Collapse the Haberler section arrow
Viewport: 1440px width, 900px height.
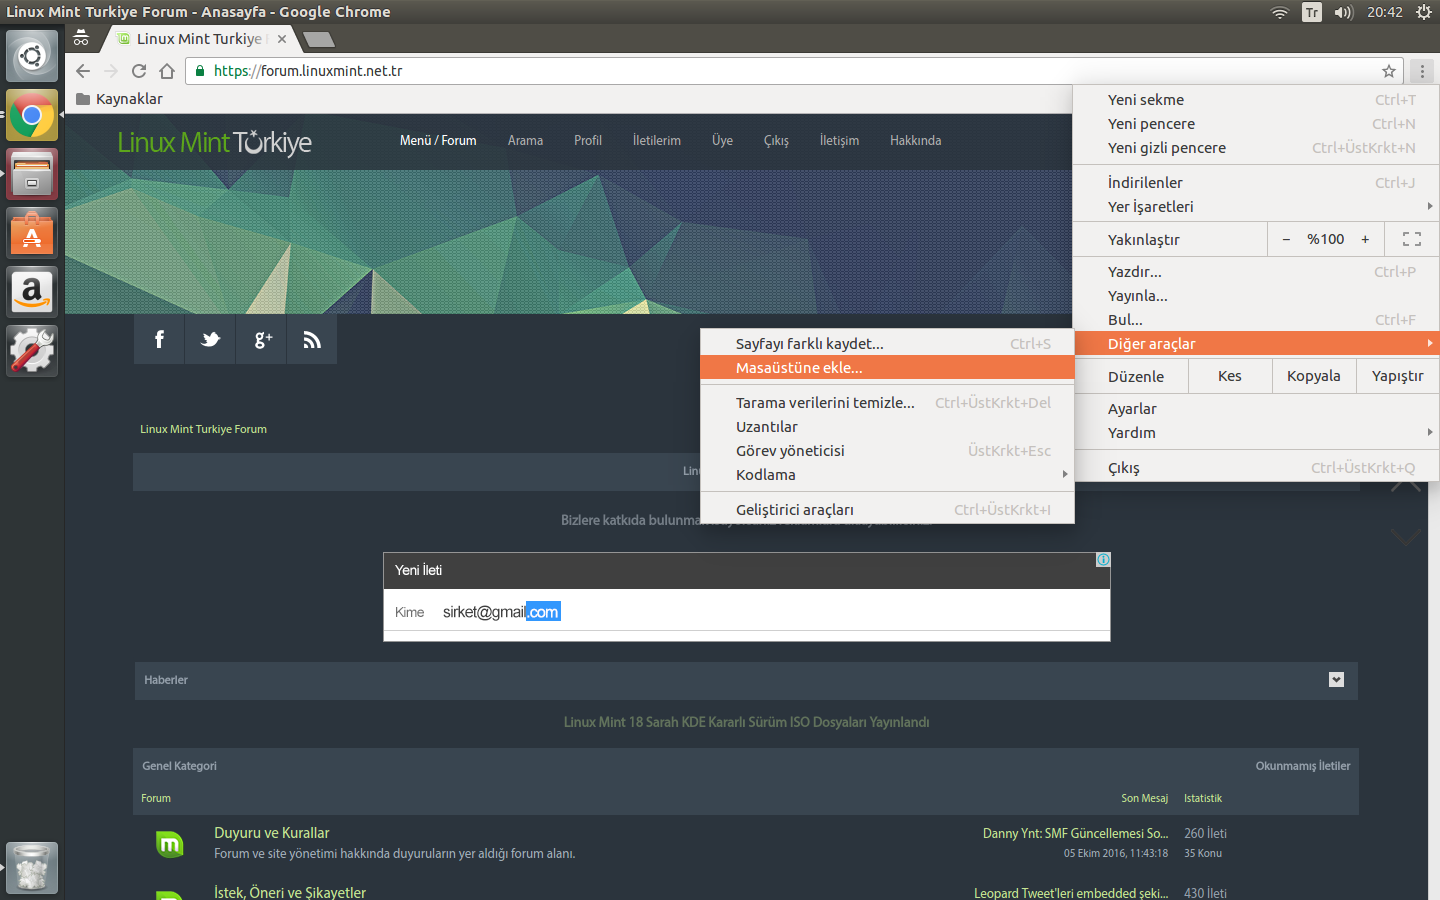1336,680
